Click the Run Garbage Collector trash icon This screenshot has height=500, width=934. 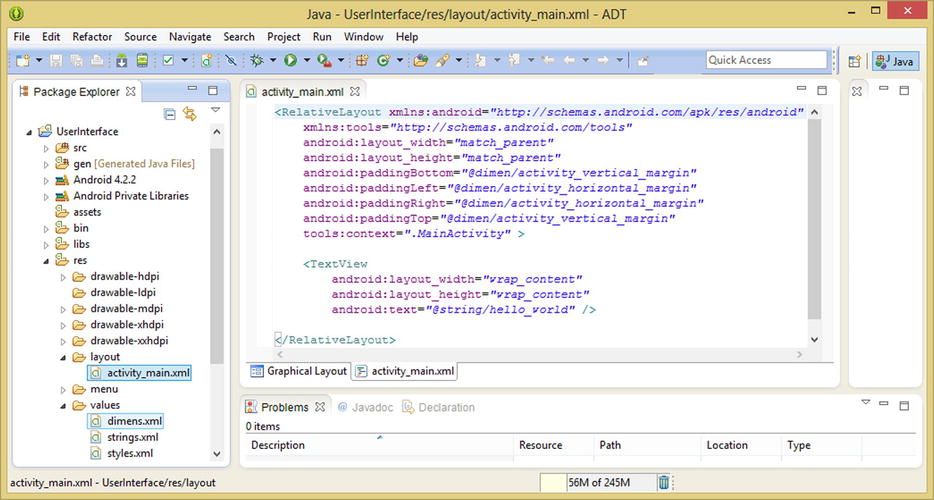[x=664, y=482]
